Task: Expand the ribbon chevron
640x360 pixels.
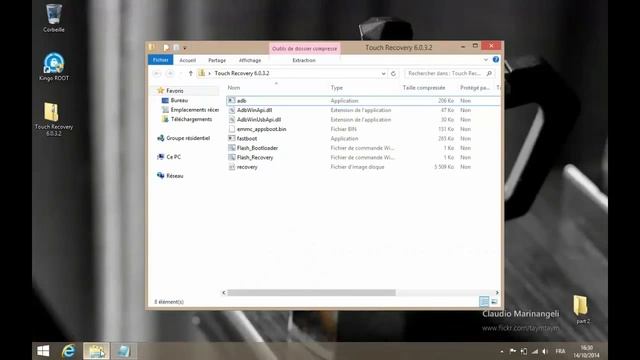Action: pyautogui.click(x=486, y=60)
